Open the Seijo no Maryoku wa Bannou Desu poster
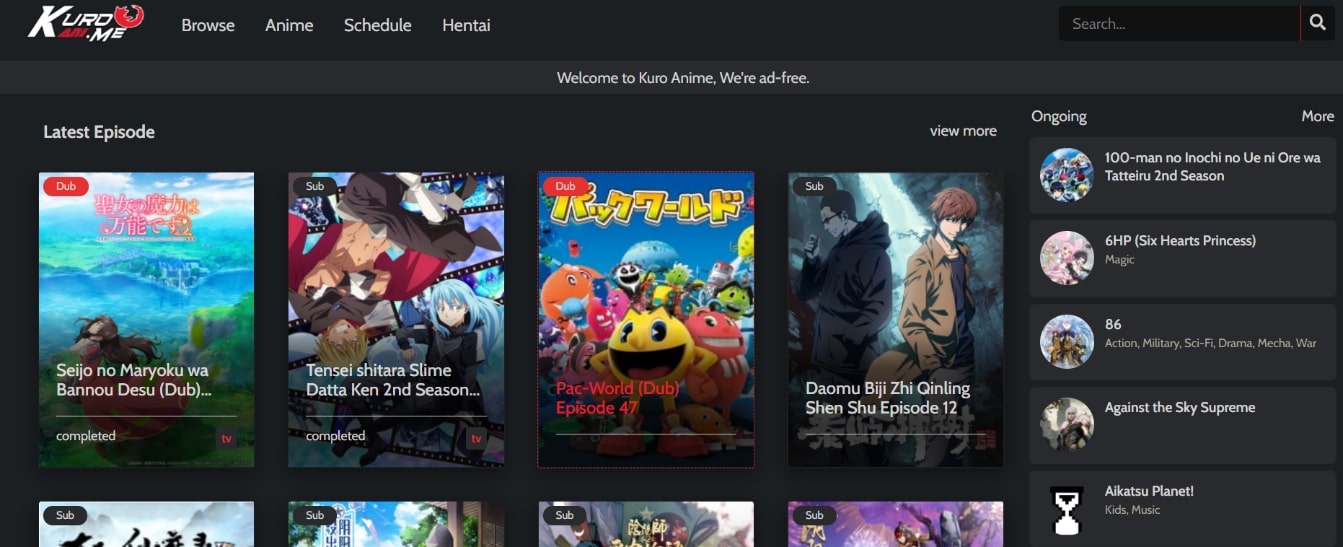The height and width of the screenshot is (547, 1343). tap(146, 319)
